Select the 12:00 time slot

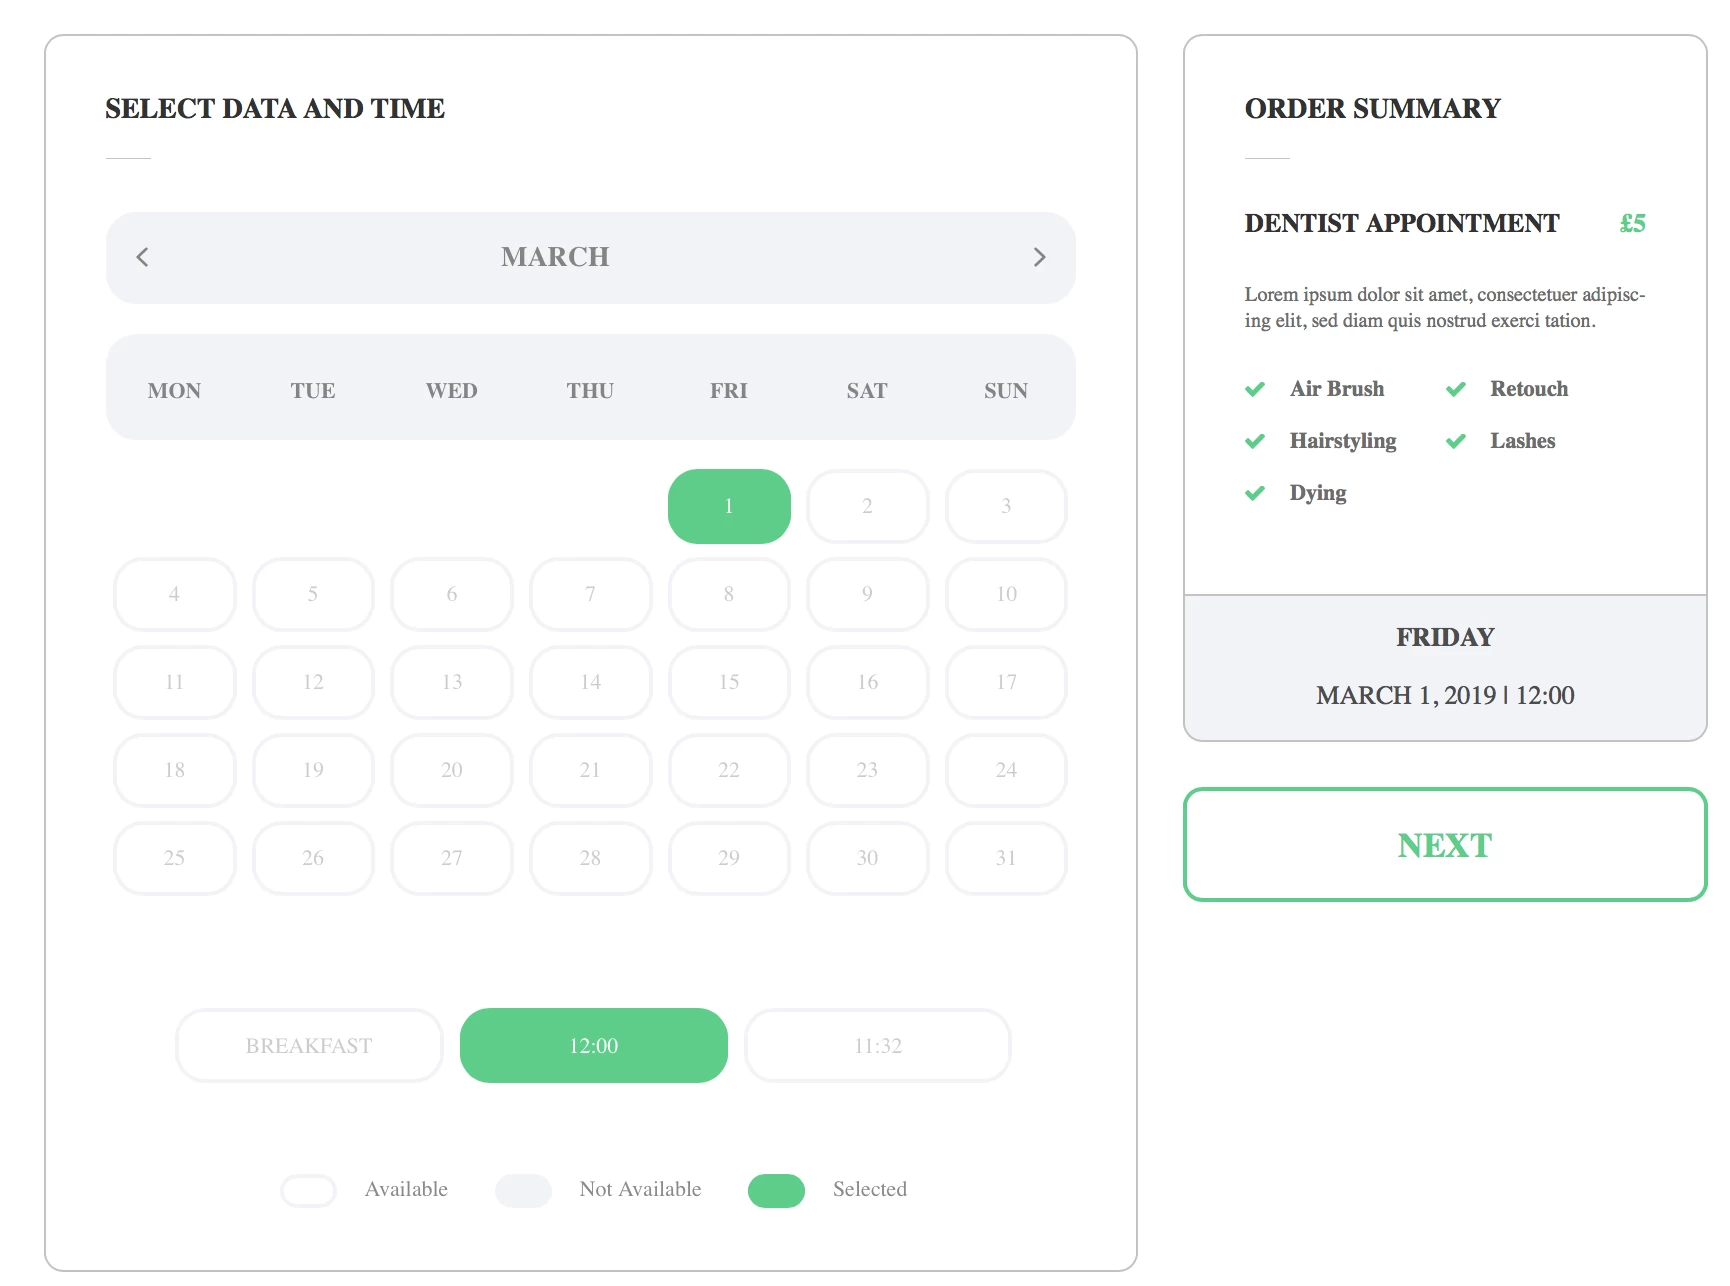(x=593, y=1045)
